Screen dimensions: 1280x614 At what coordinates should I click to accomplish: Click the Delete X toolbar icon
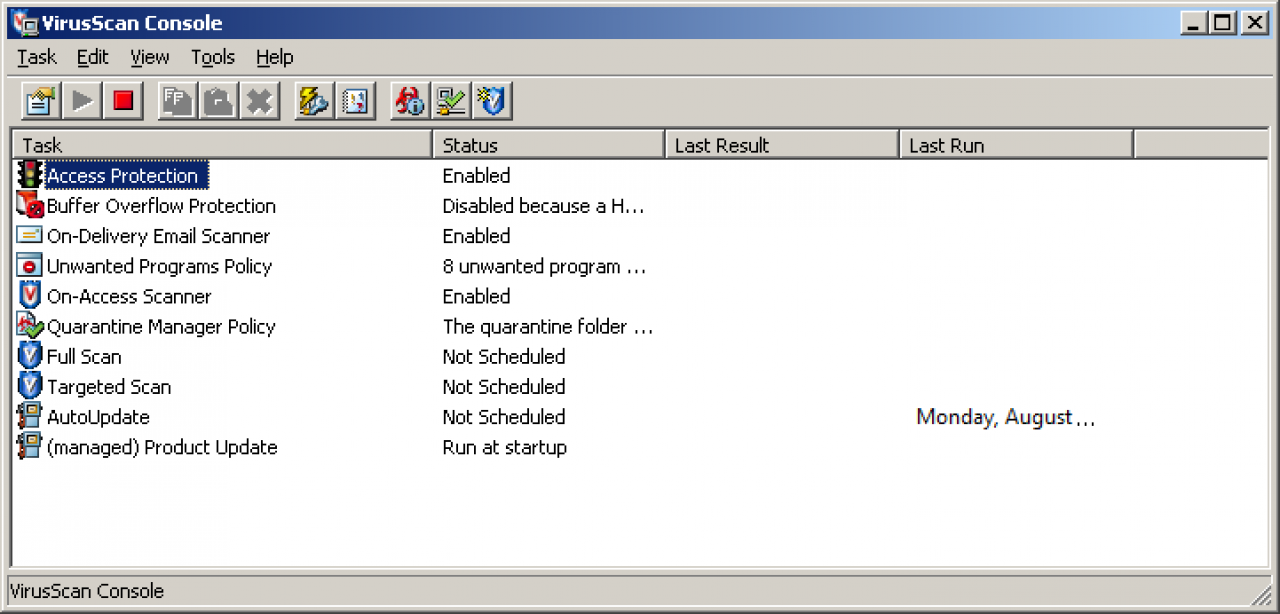tap(259, 101)
